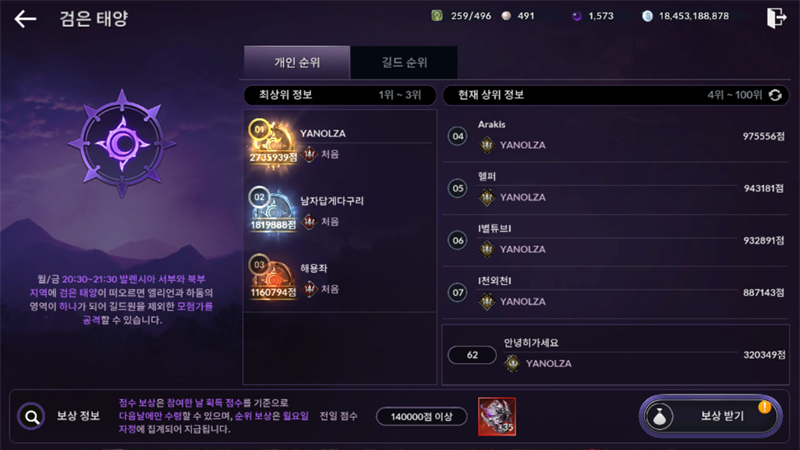Claim rewards with 보상 받기 button
The width and height of the screenshot is (800, 450).
pos(710,416)
